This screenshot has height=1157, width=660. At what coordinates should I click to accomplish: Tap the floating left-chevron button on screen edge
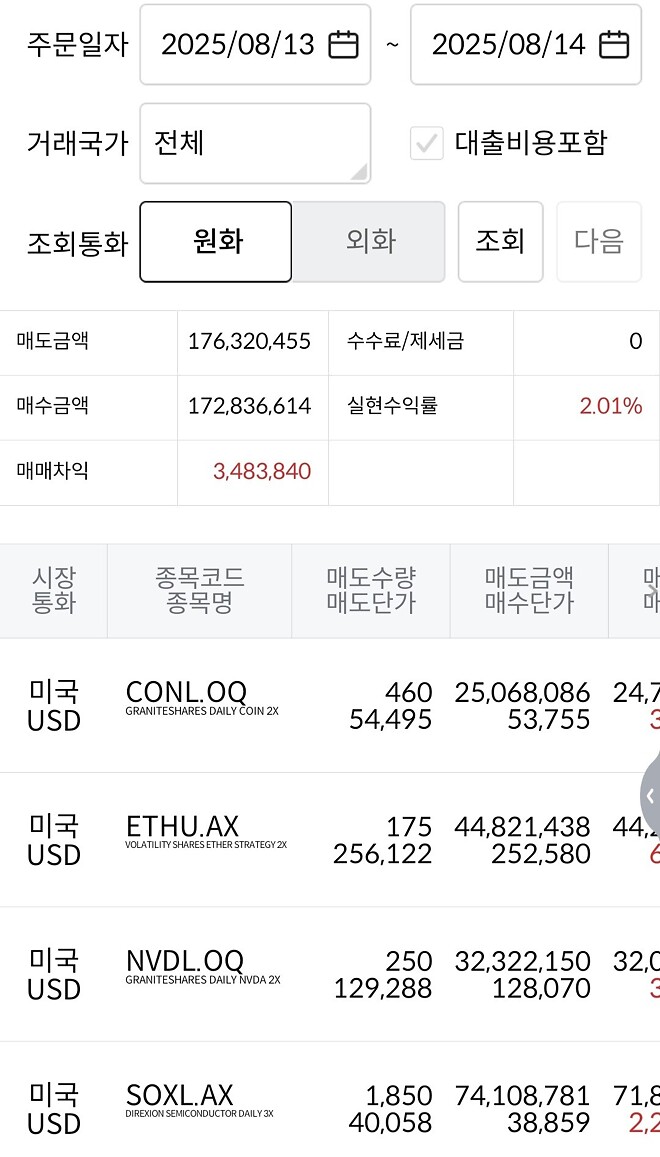click(x=651, y=797)
